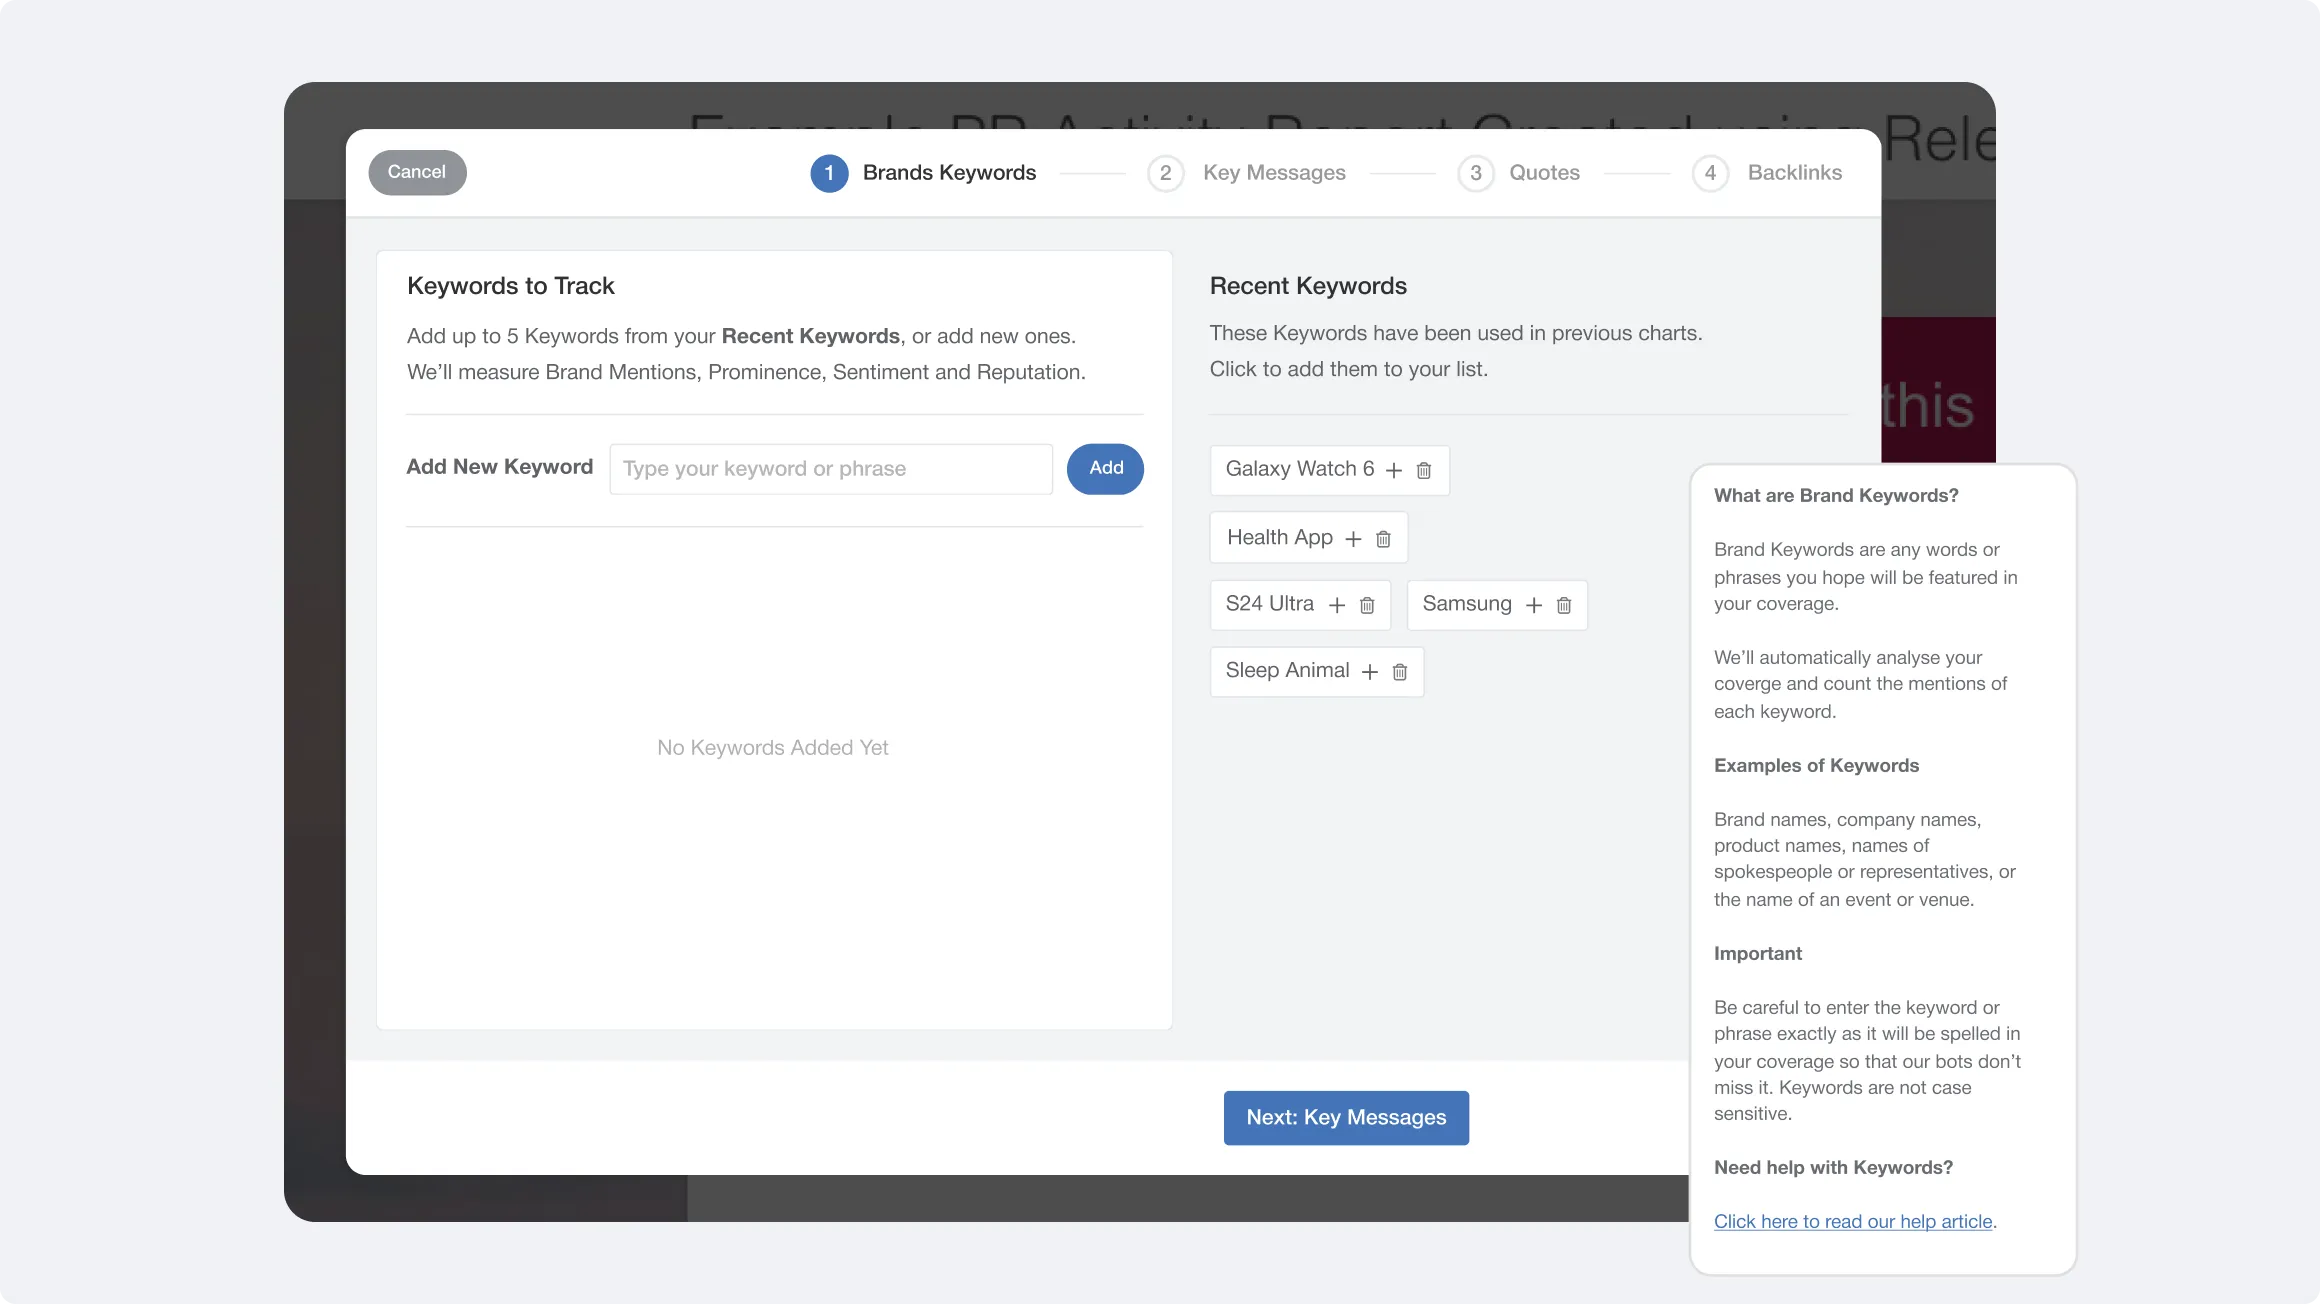The image size is (2320, 1304).
Task: Add Sleep Animal via its plus icon
Action: 1369,671
